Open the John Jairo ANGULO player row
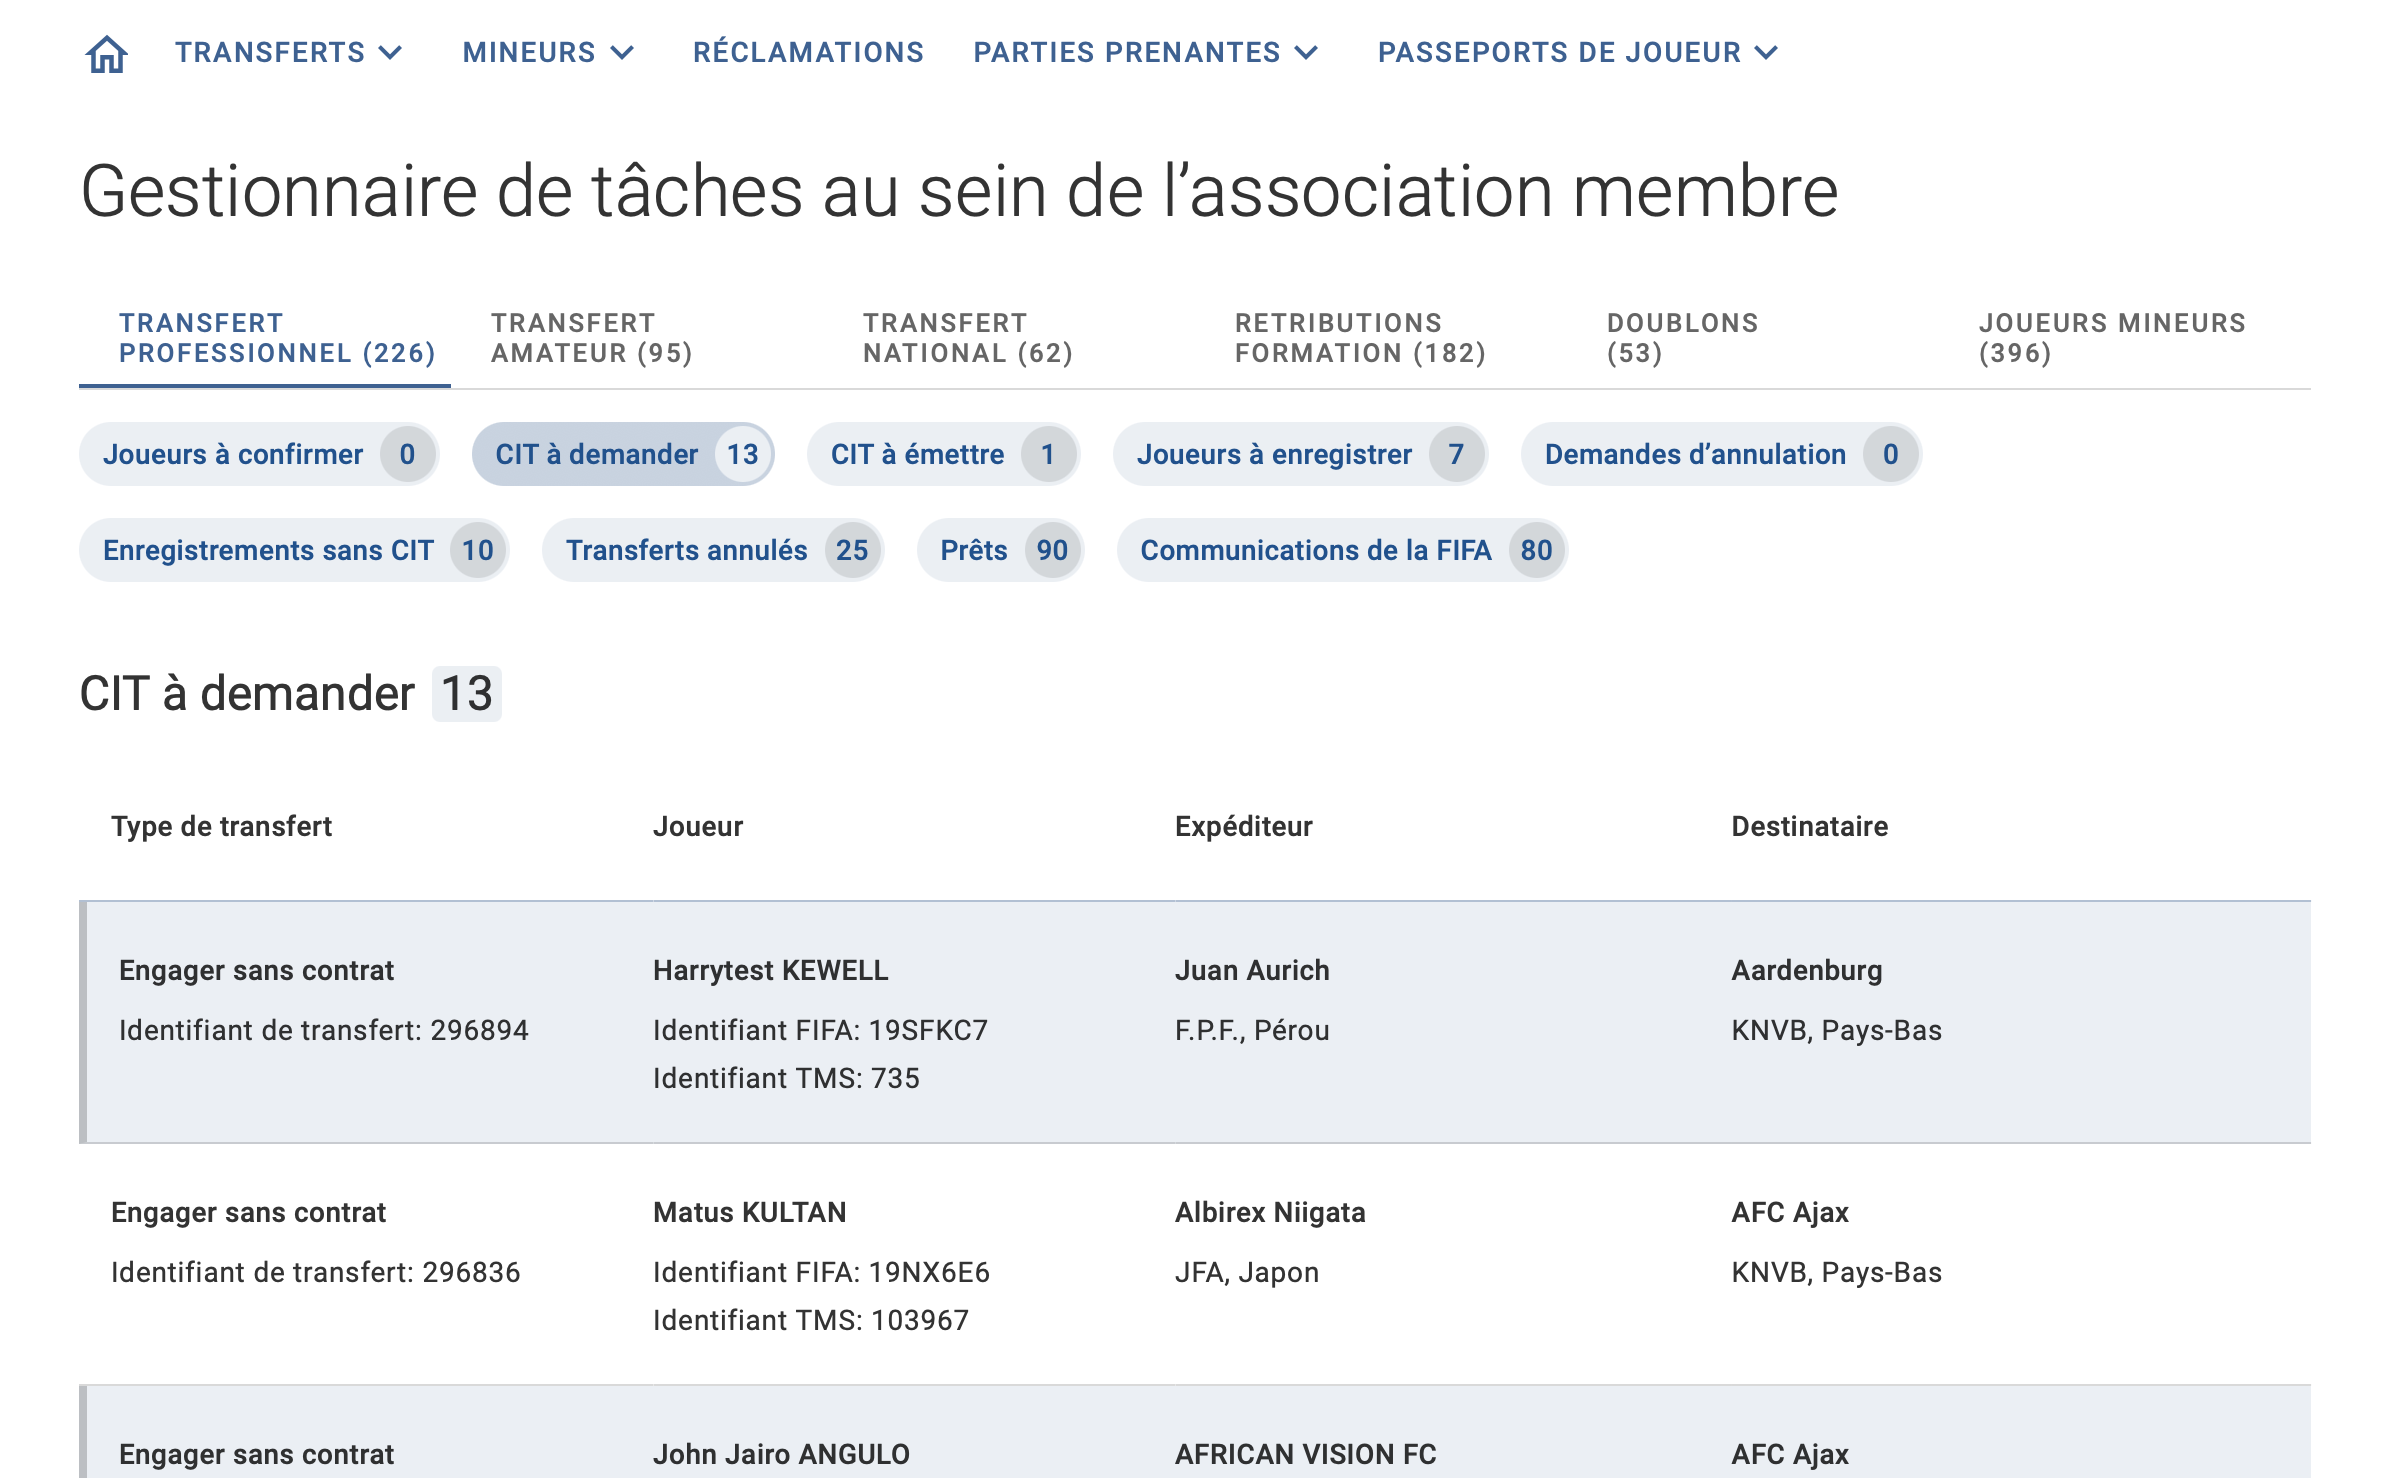The image size is (2392, 1478). tap(1195, 1432)
